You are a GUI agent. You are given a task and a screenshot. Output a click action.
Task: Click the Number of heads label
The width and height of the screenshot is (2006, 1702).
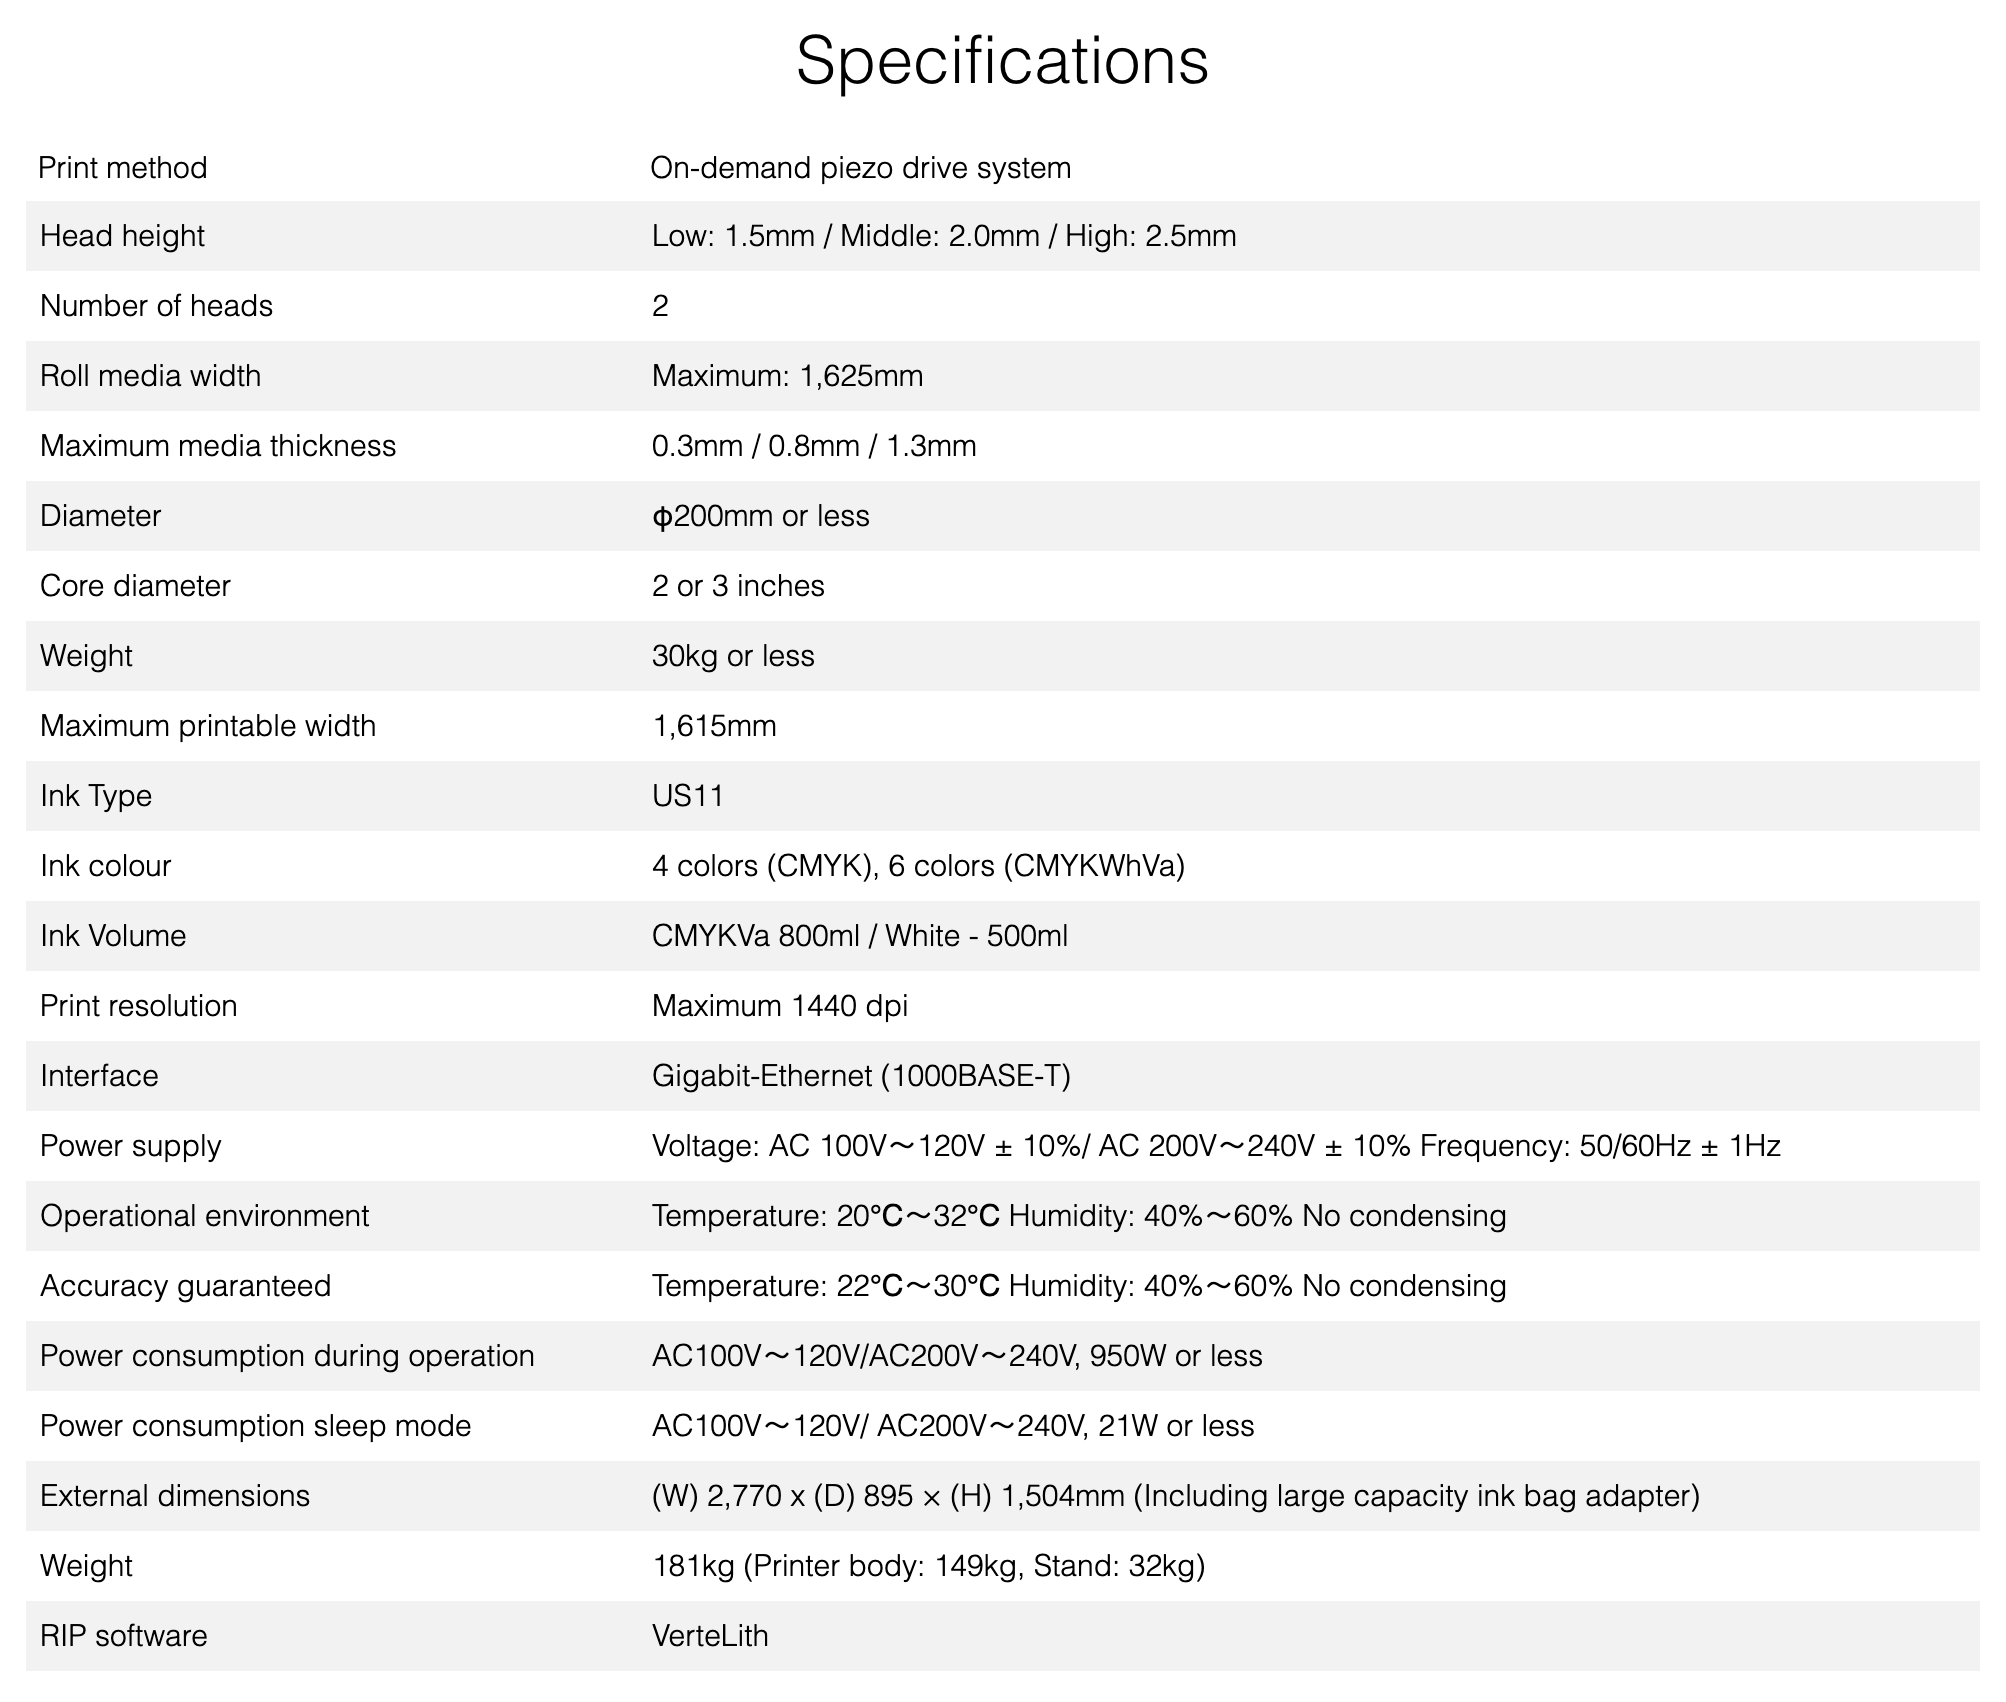pos(156,306)
